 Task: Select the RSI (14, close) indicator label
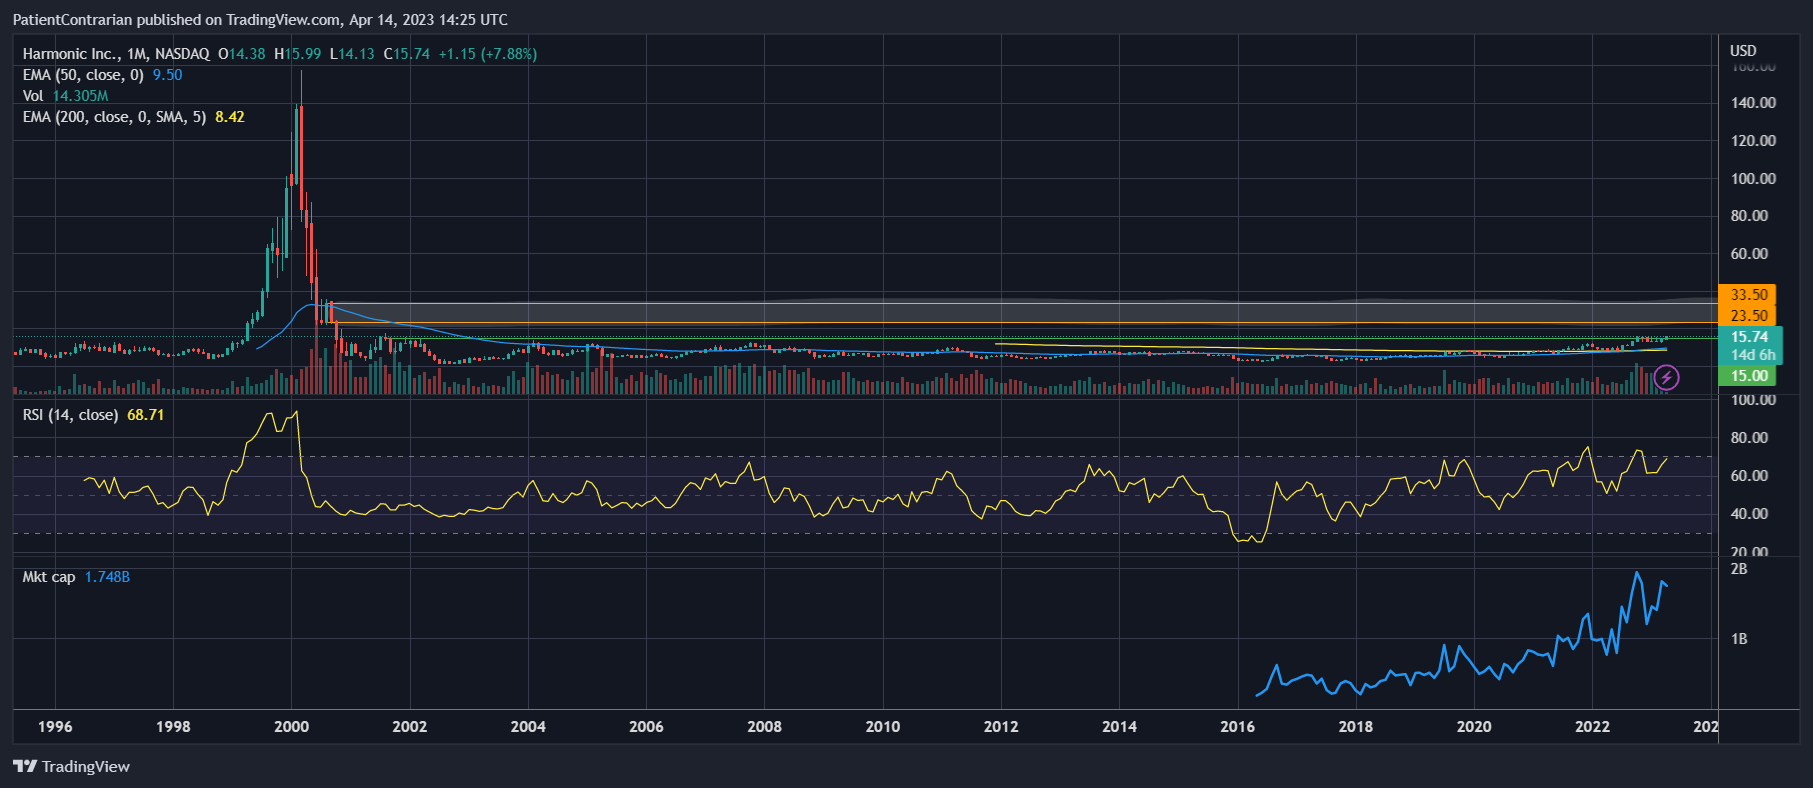[70, 415]
